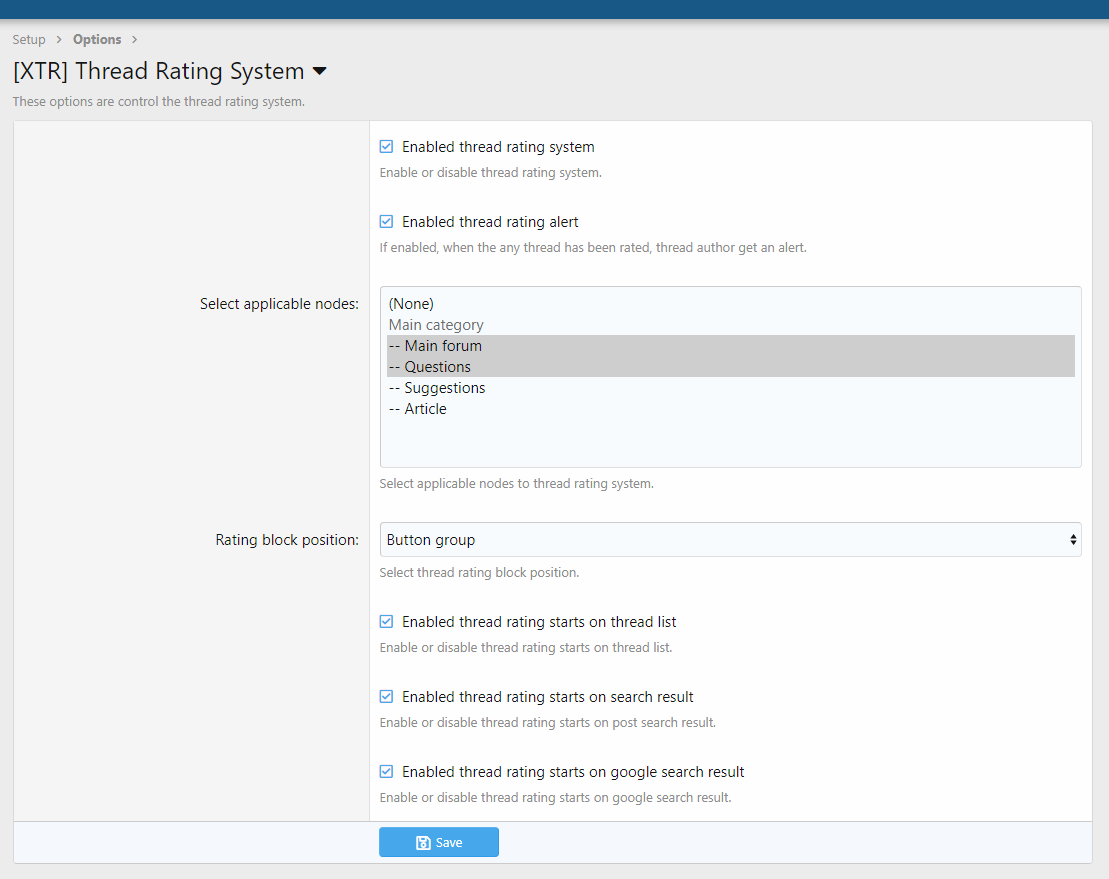The height and width of the screenshot is (879, 1109).
Task: Click empty area in applicable nodes listbox
Action: (x=730, y=443)
